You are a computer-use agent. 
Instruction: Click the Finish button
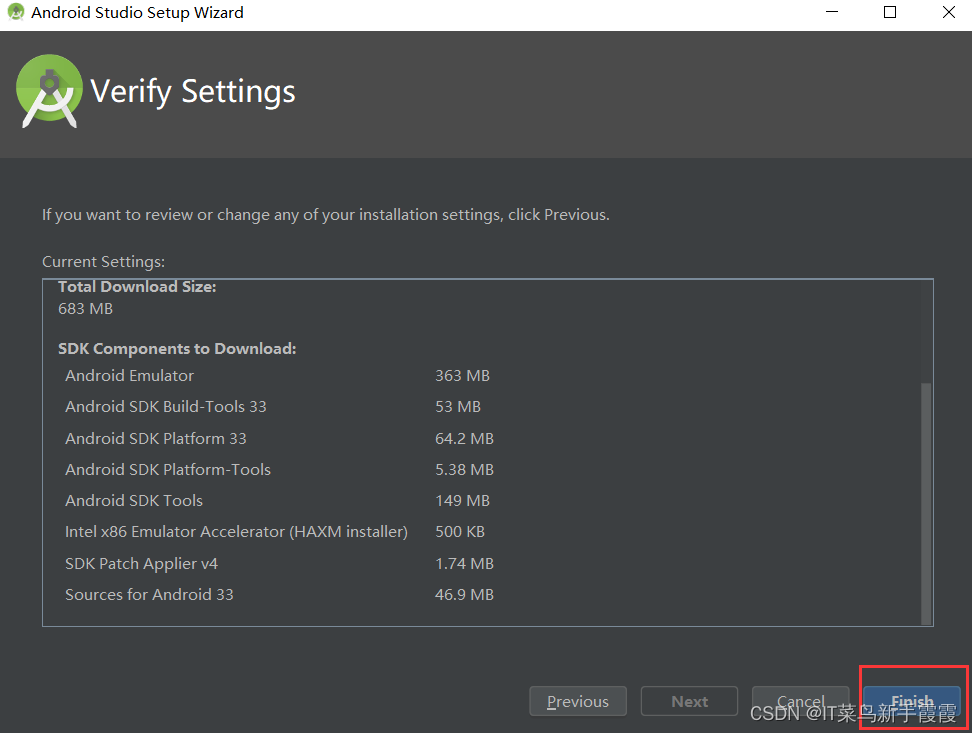pyautogui.click(x=912, y=701)
